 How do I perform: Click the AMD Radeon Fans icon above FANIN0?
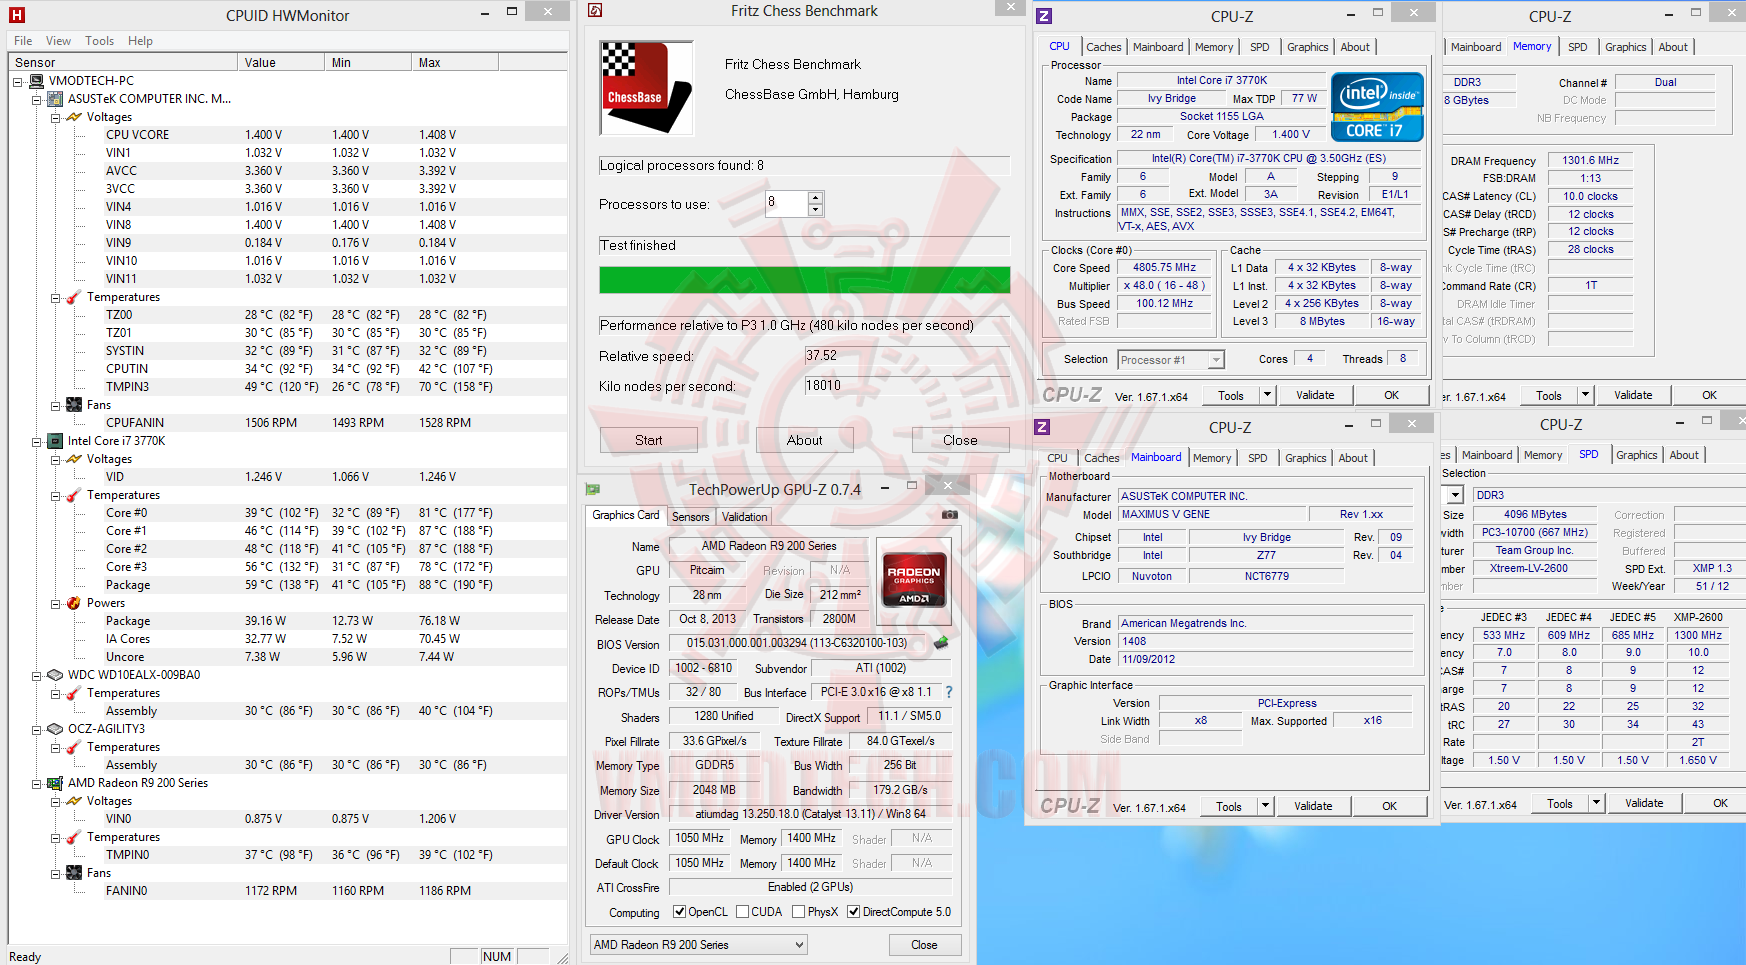pos(74,873)
